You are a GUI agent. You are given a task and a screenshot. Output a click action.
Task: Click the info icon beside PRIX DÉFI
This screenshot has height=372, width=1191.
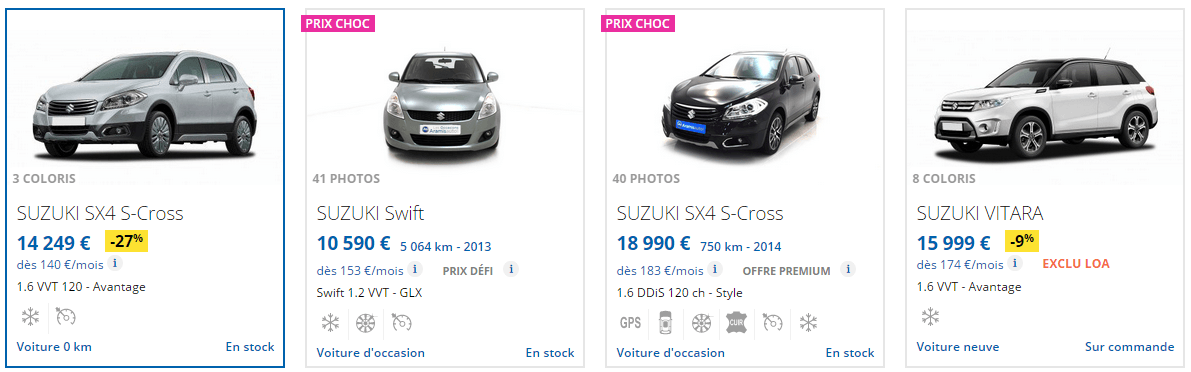click(511, 270)
